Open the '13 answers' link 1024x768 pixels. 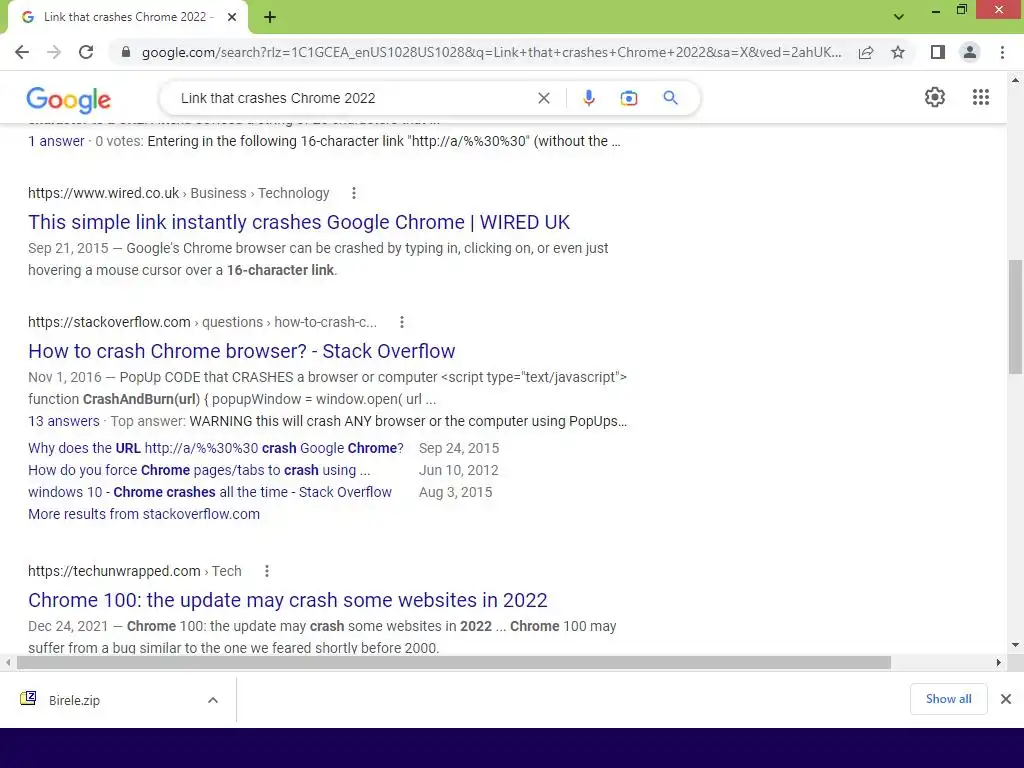click(x=64, y=421)
